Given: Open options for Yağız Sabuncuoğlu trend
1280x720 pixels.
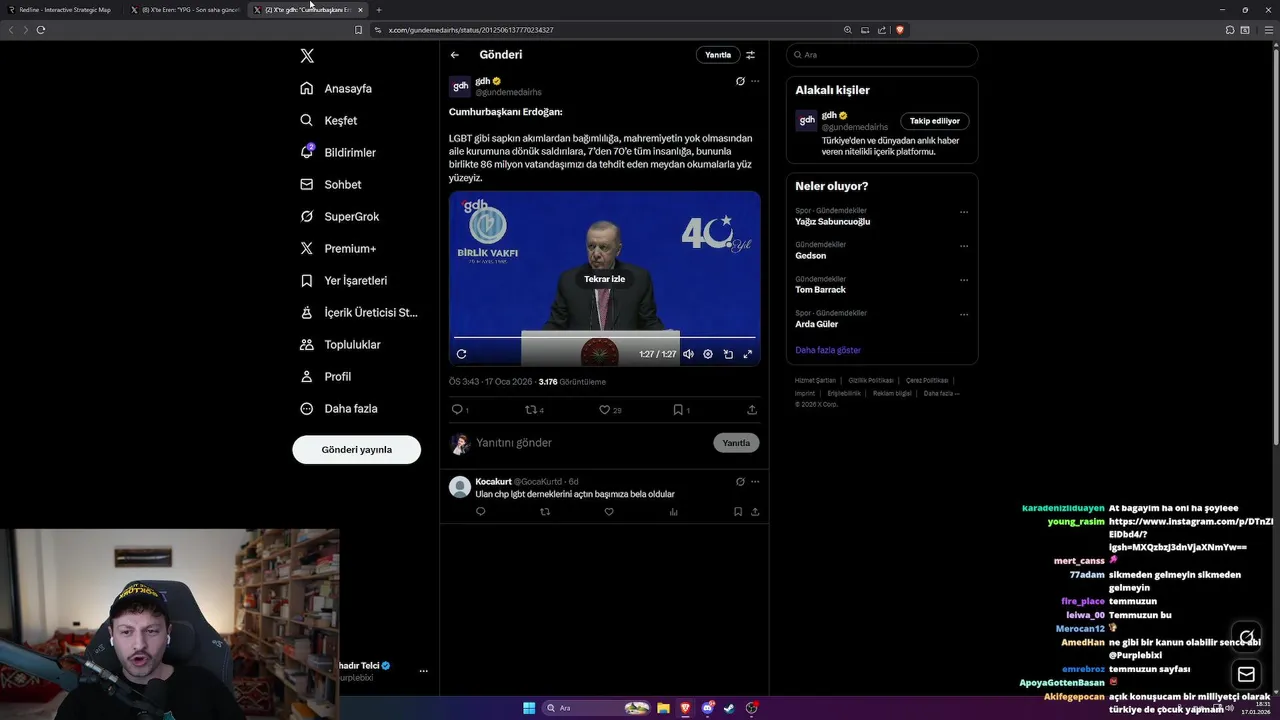Looking at the screenshot, I should 964,212.
